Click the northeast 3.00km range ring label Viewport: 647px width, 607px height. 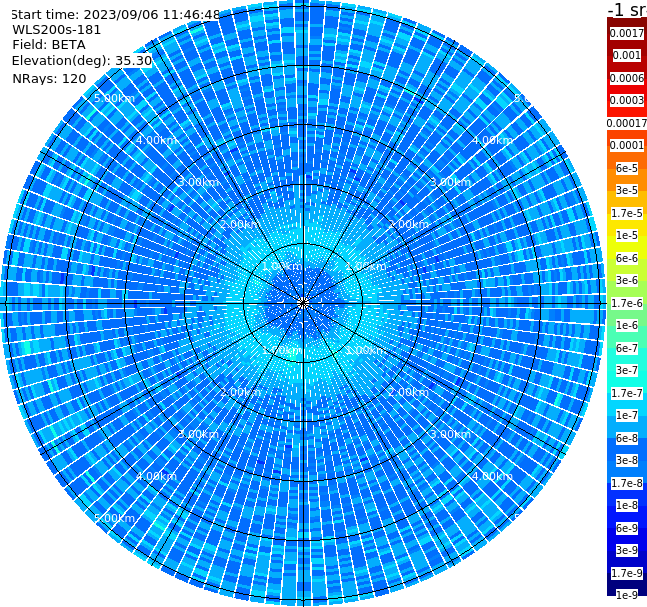(x=450, y=182)
